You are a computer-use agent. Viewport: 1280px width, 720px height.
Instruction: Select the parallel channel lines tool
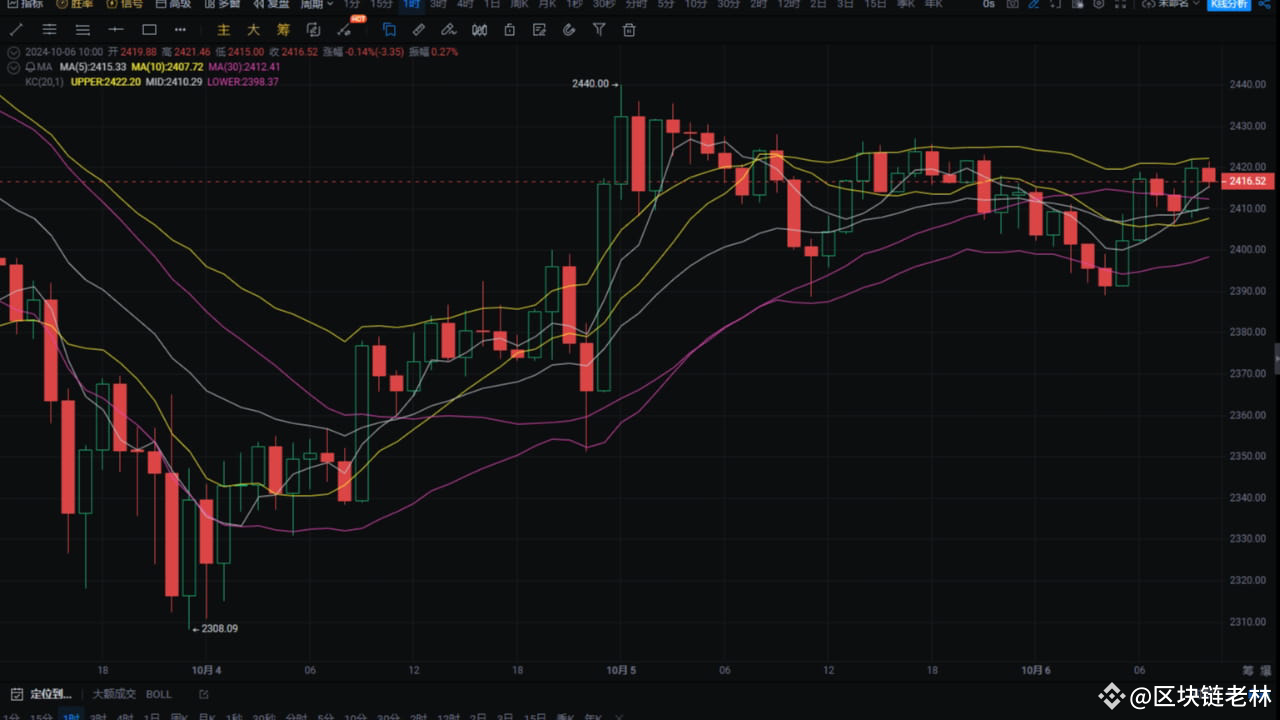coord(49,30)
